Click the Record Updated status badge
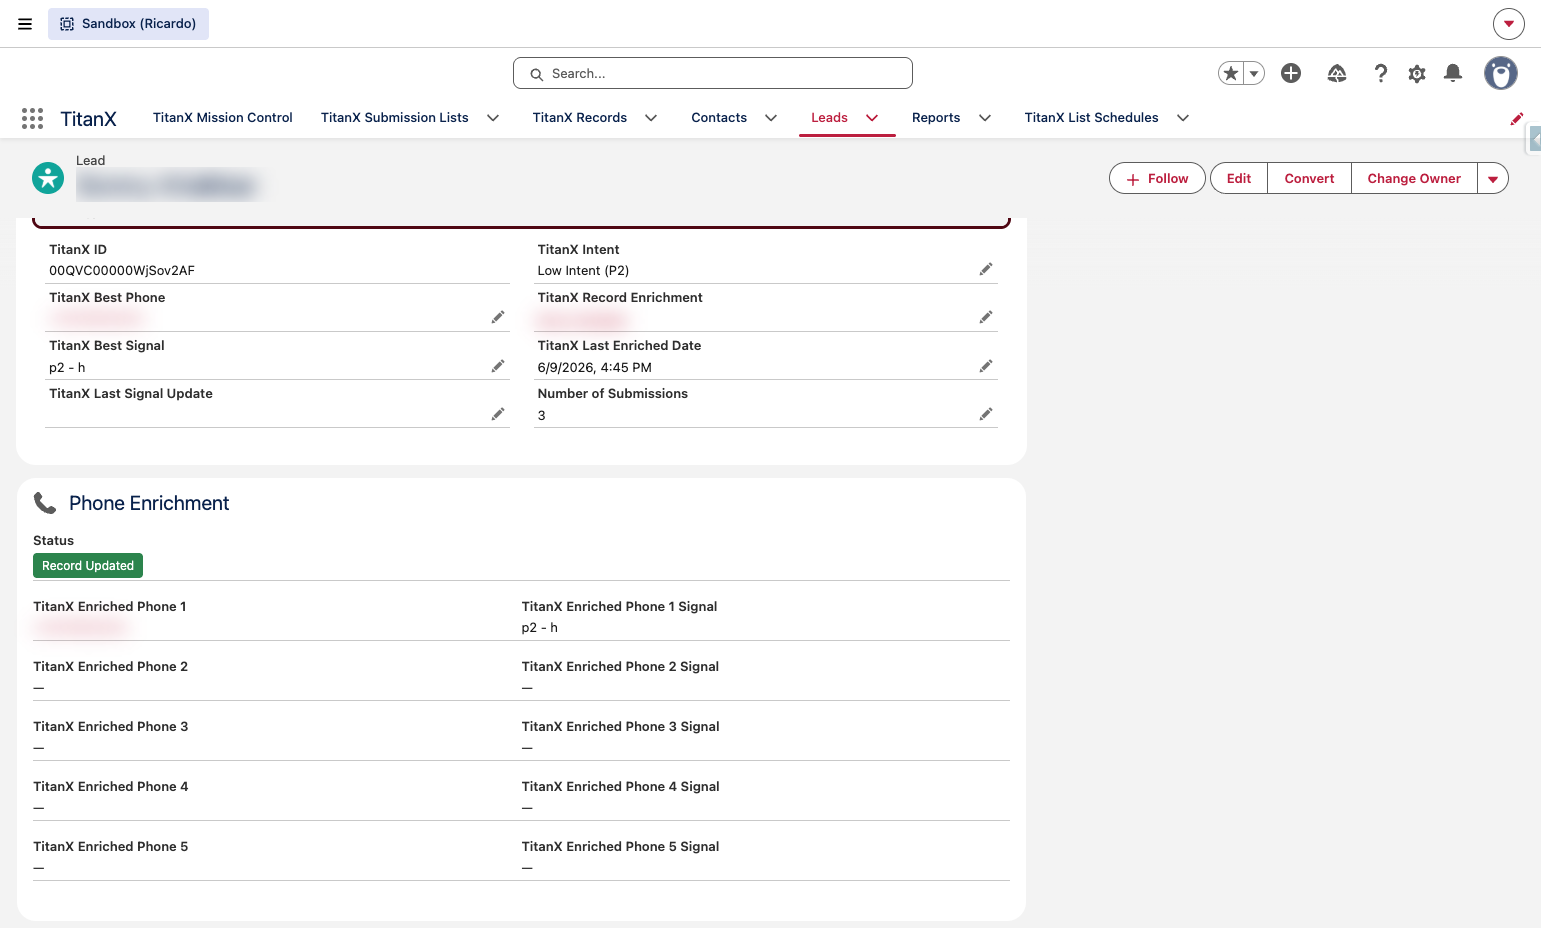Image resolution: width=1541 pixels, height=928 pixels. pos(88,566)
